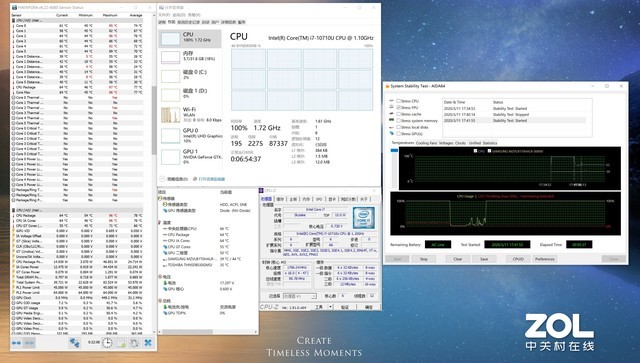
Task: Click CPUID button in AIDA64
Action: click(518, 259)
